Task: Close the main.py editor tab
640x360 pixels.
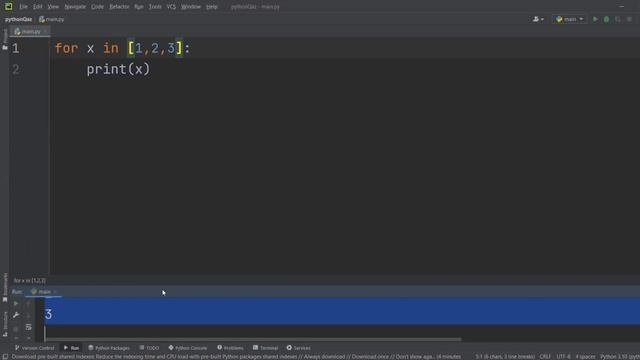Action: pyautogui.click(x=45, y=31)
